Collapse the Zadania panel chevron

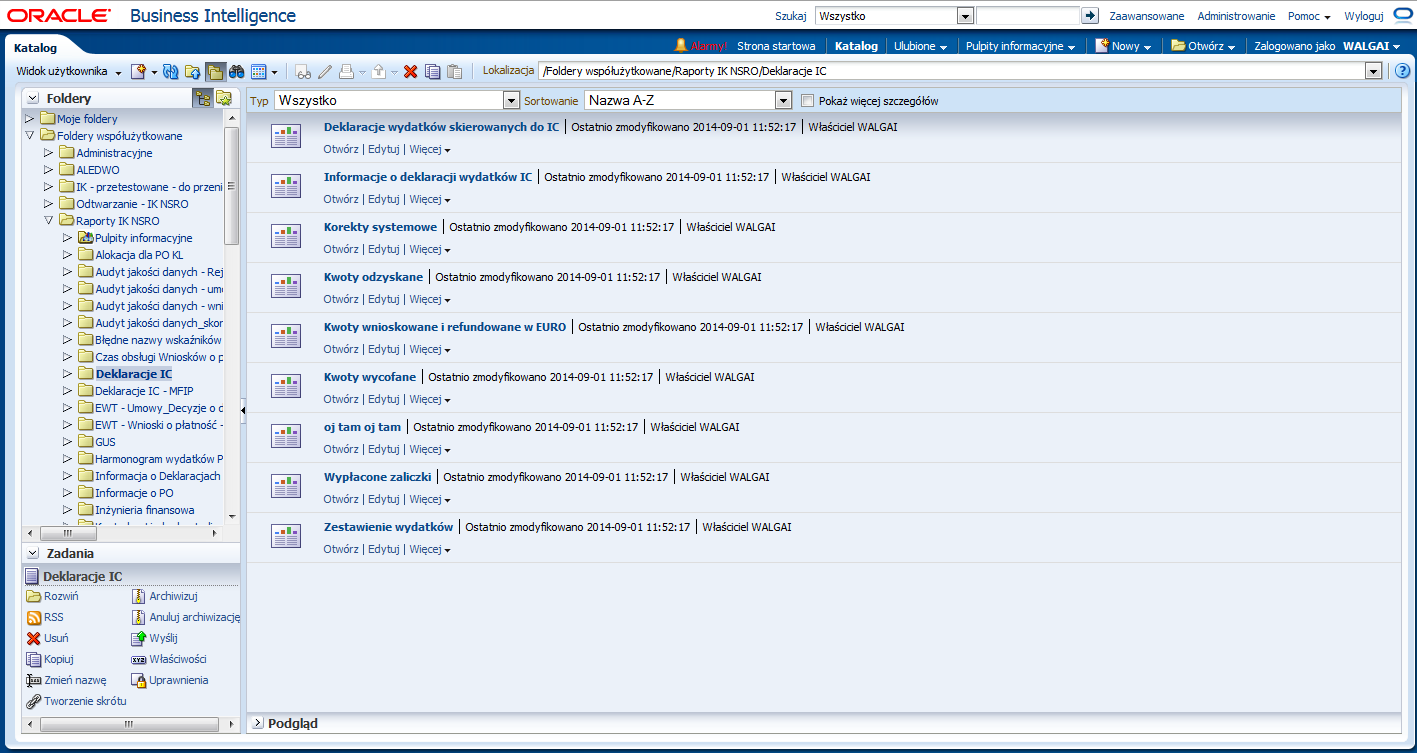click(33, 553)
